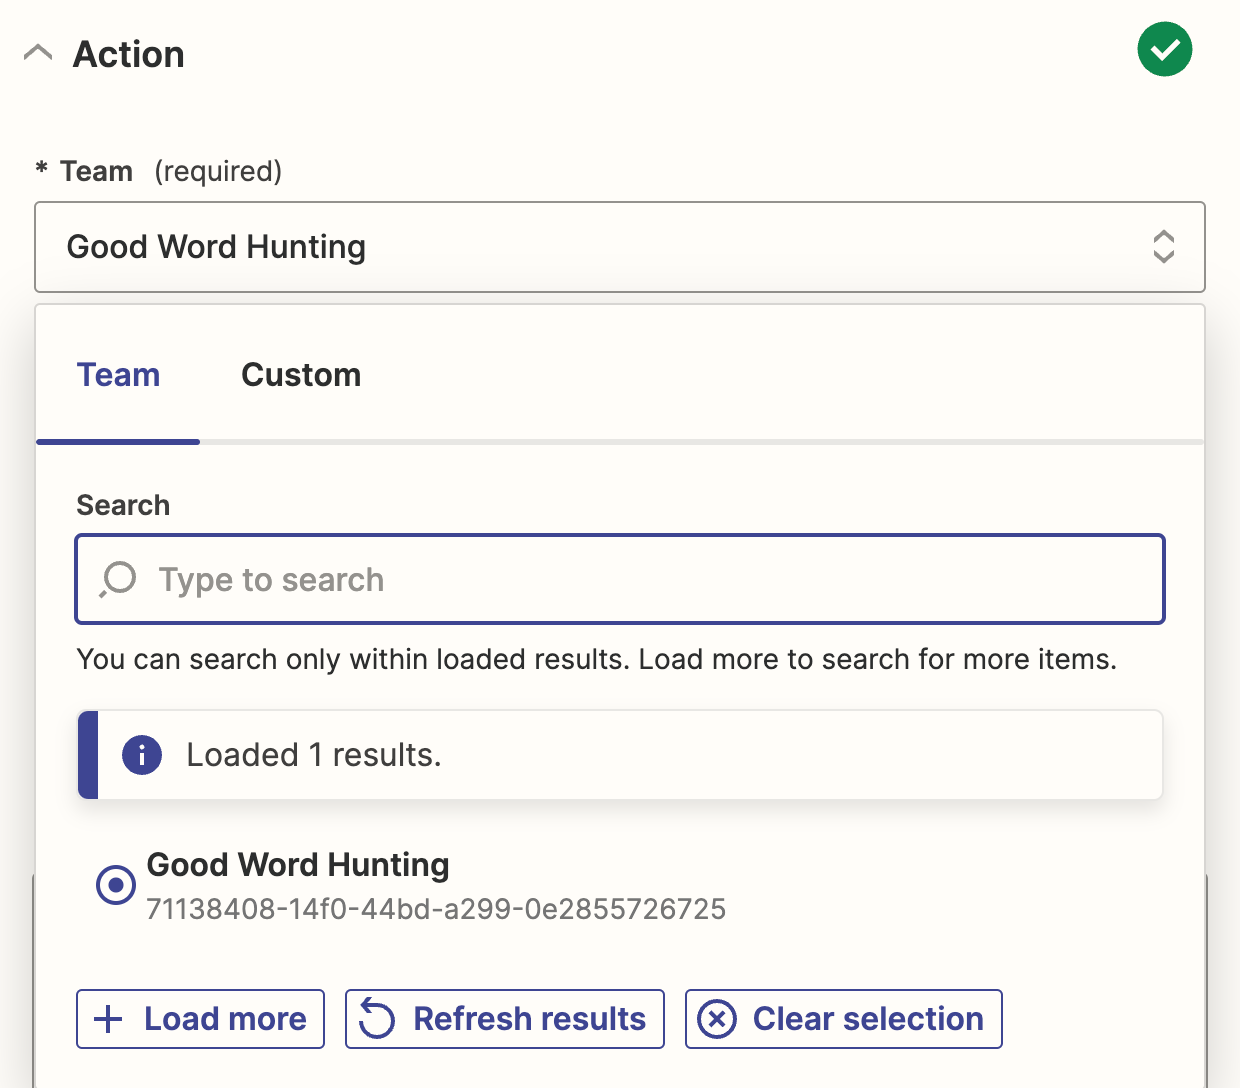Select the Good Word Hunting radio button
This screenshot has width=1240, height=1088.
click(116, 885)
